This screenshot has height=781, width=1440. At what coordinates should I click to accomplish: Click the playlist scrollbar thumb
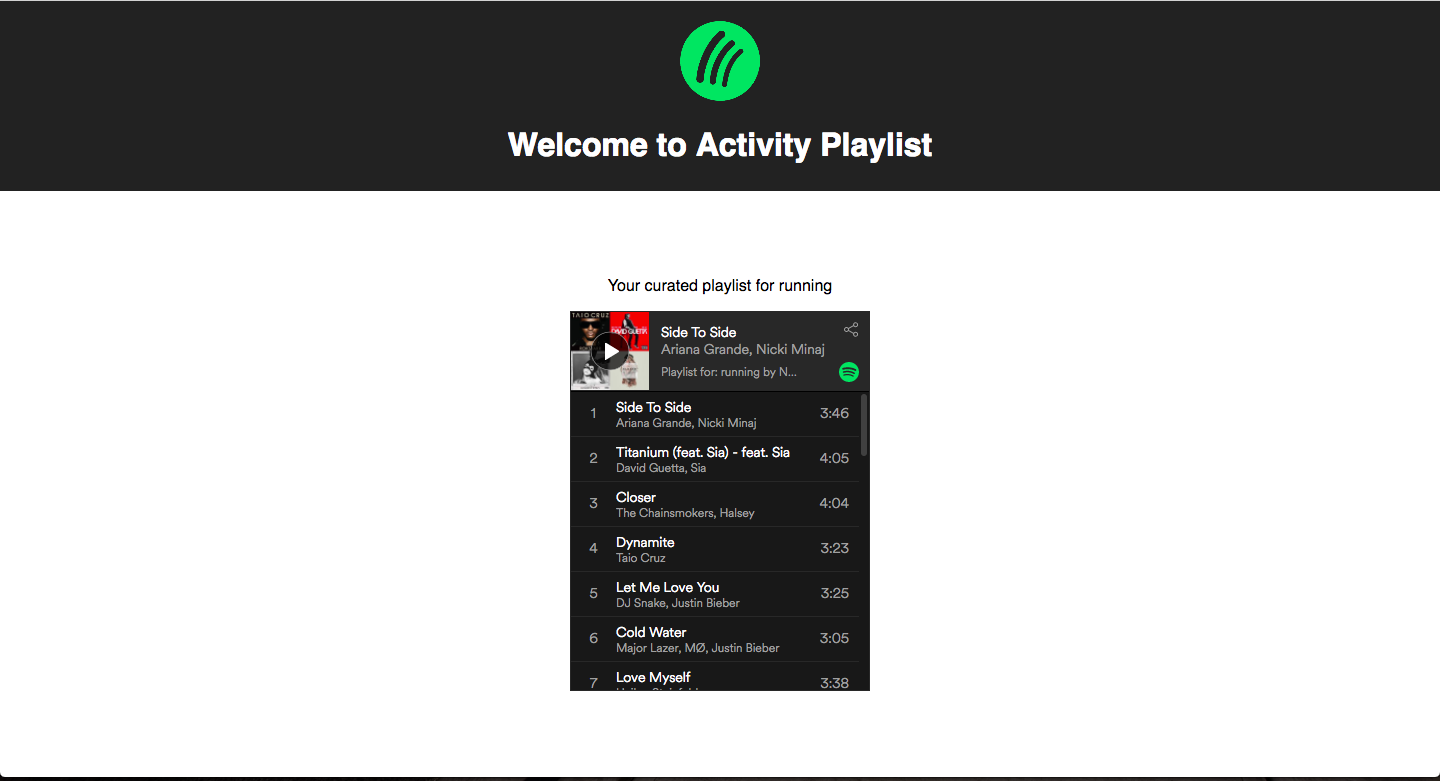click(864, 425)
